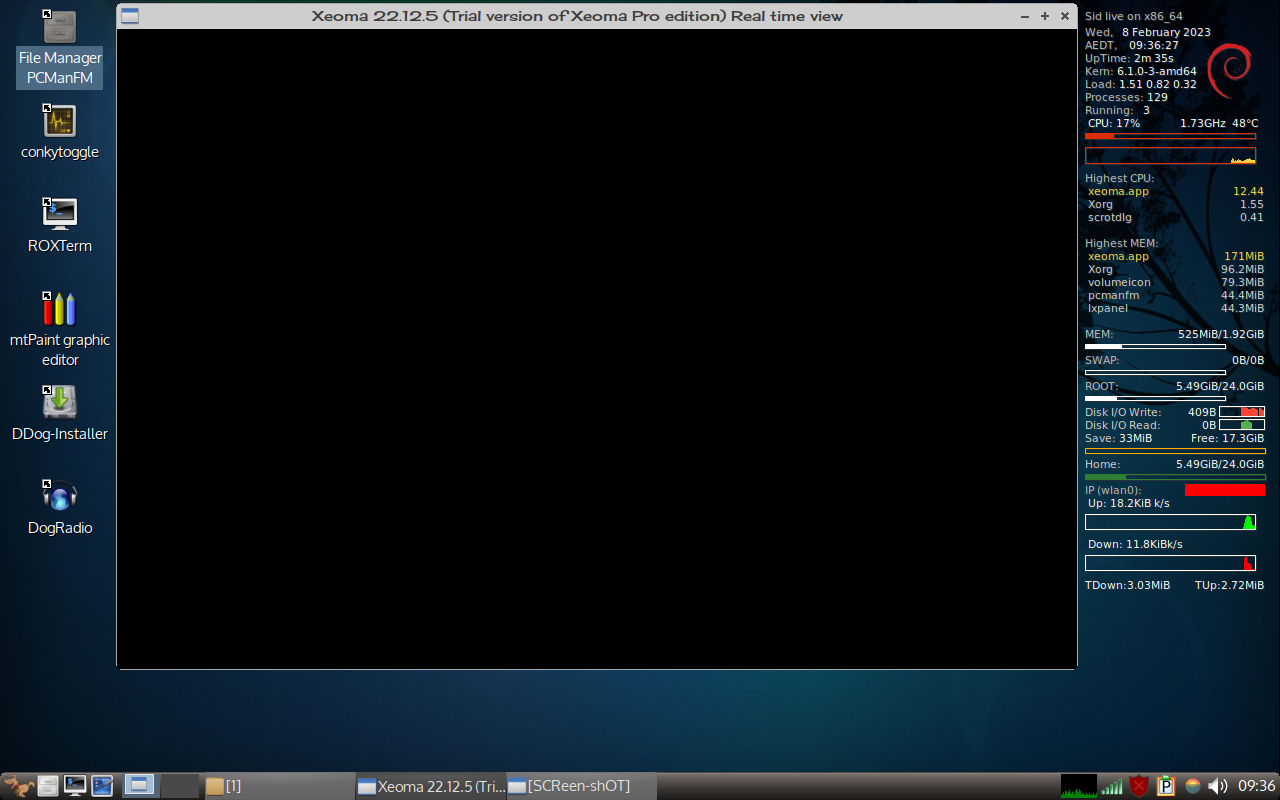Switch to Xeoma 22.12.5 taskbar entry
The width and height of the screenshot is (1280, 800).
click(431, 786)
